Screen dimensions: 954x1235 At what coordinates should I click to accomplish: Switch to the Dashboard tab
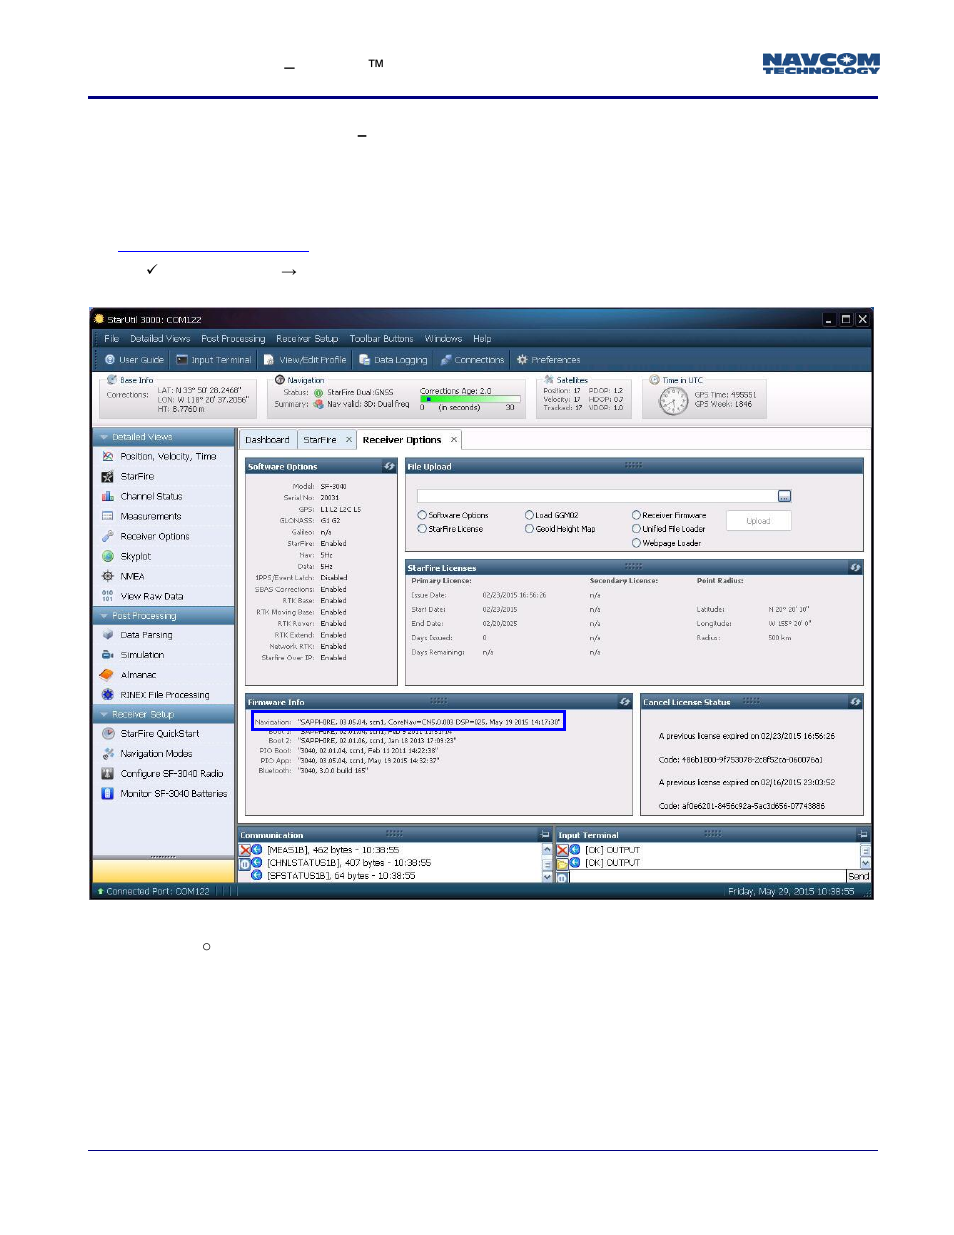(267, 440)
